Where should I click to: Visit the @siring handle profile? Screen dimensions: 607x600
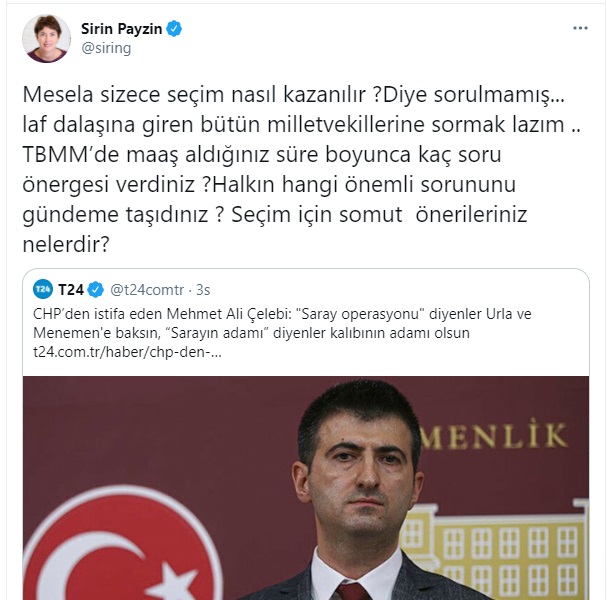point(106,48)
